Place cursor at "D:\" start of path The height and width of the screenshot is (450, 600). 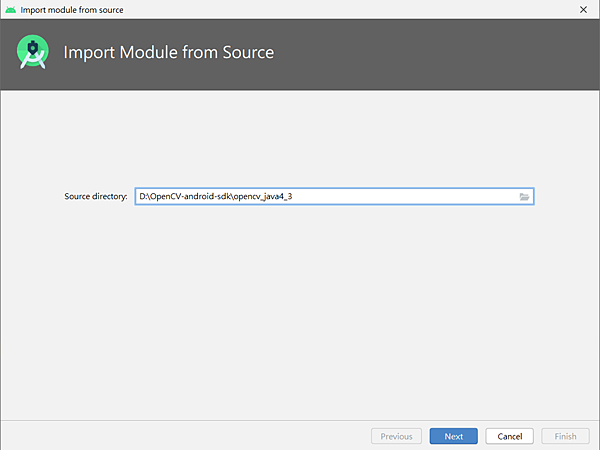(x=145, y=197)
